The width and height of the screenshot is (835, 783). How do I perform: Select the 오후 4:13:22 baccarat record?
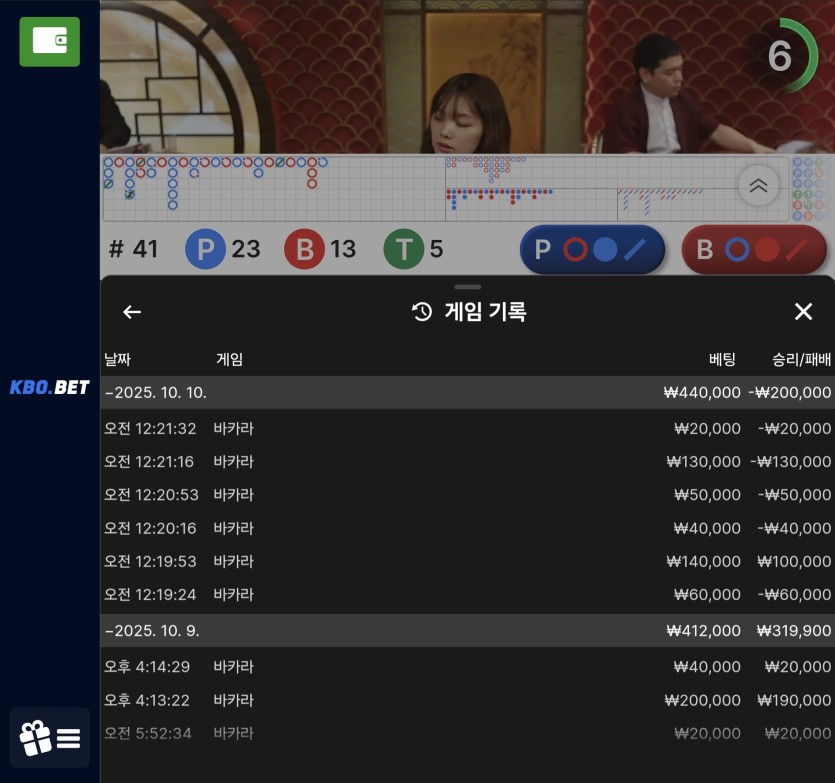(467, 700)
